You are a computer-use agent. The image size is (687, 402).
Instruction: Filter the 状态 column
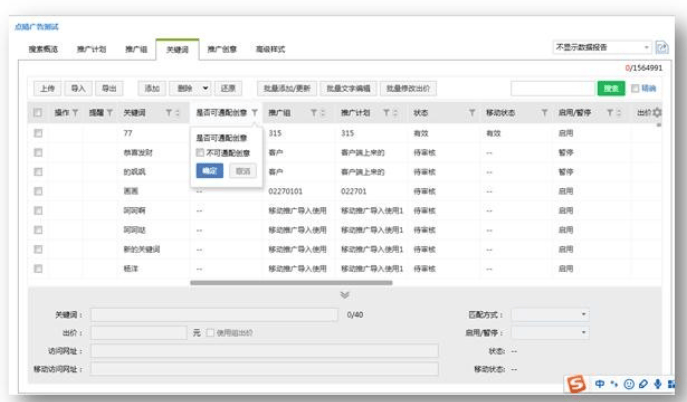coord(472,113)
